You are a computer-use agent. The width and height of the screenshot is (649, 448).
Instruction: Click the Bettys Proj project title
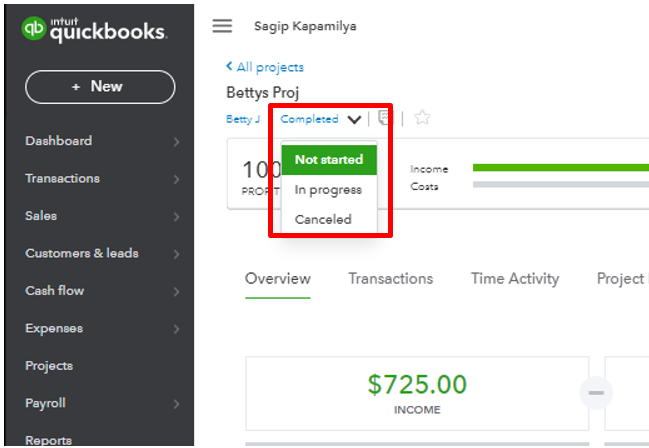(x=262, y=93)
